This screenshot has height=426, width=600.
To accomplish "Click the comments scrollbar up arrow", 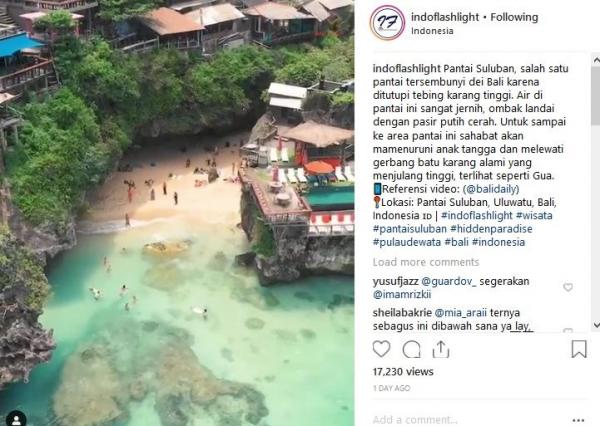I will tap(596, 60).
